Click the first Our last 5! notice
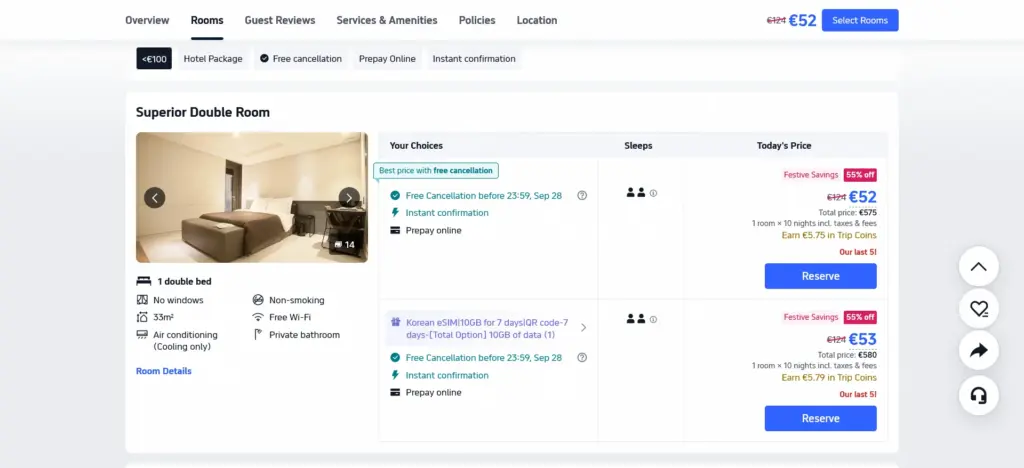The height and width of the screenshot is (468, 1024). [x=858, y=252]
